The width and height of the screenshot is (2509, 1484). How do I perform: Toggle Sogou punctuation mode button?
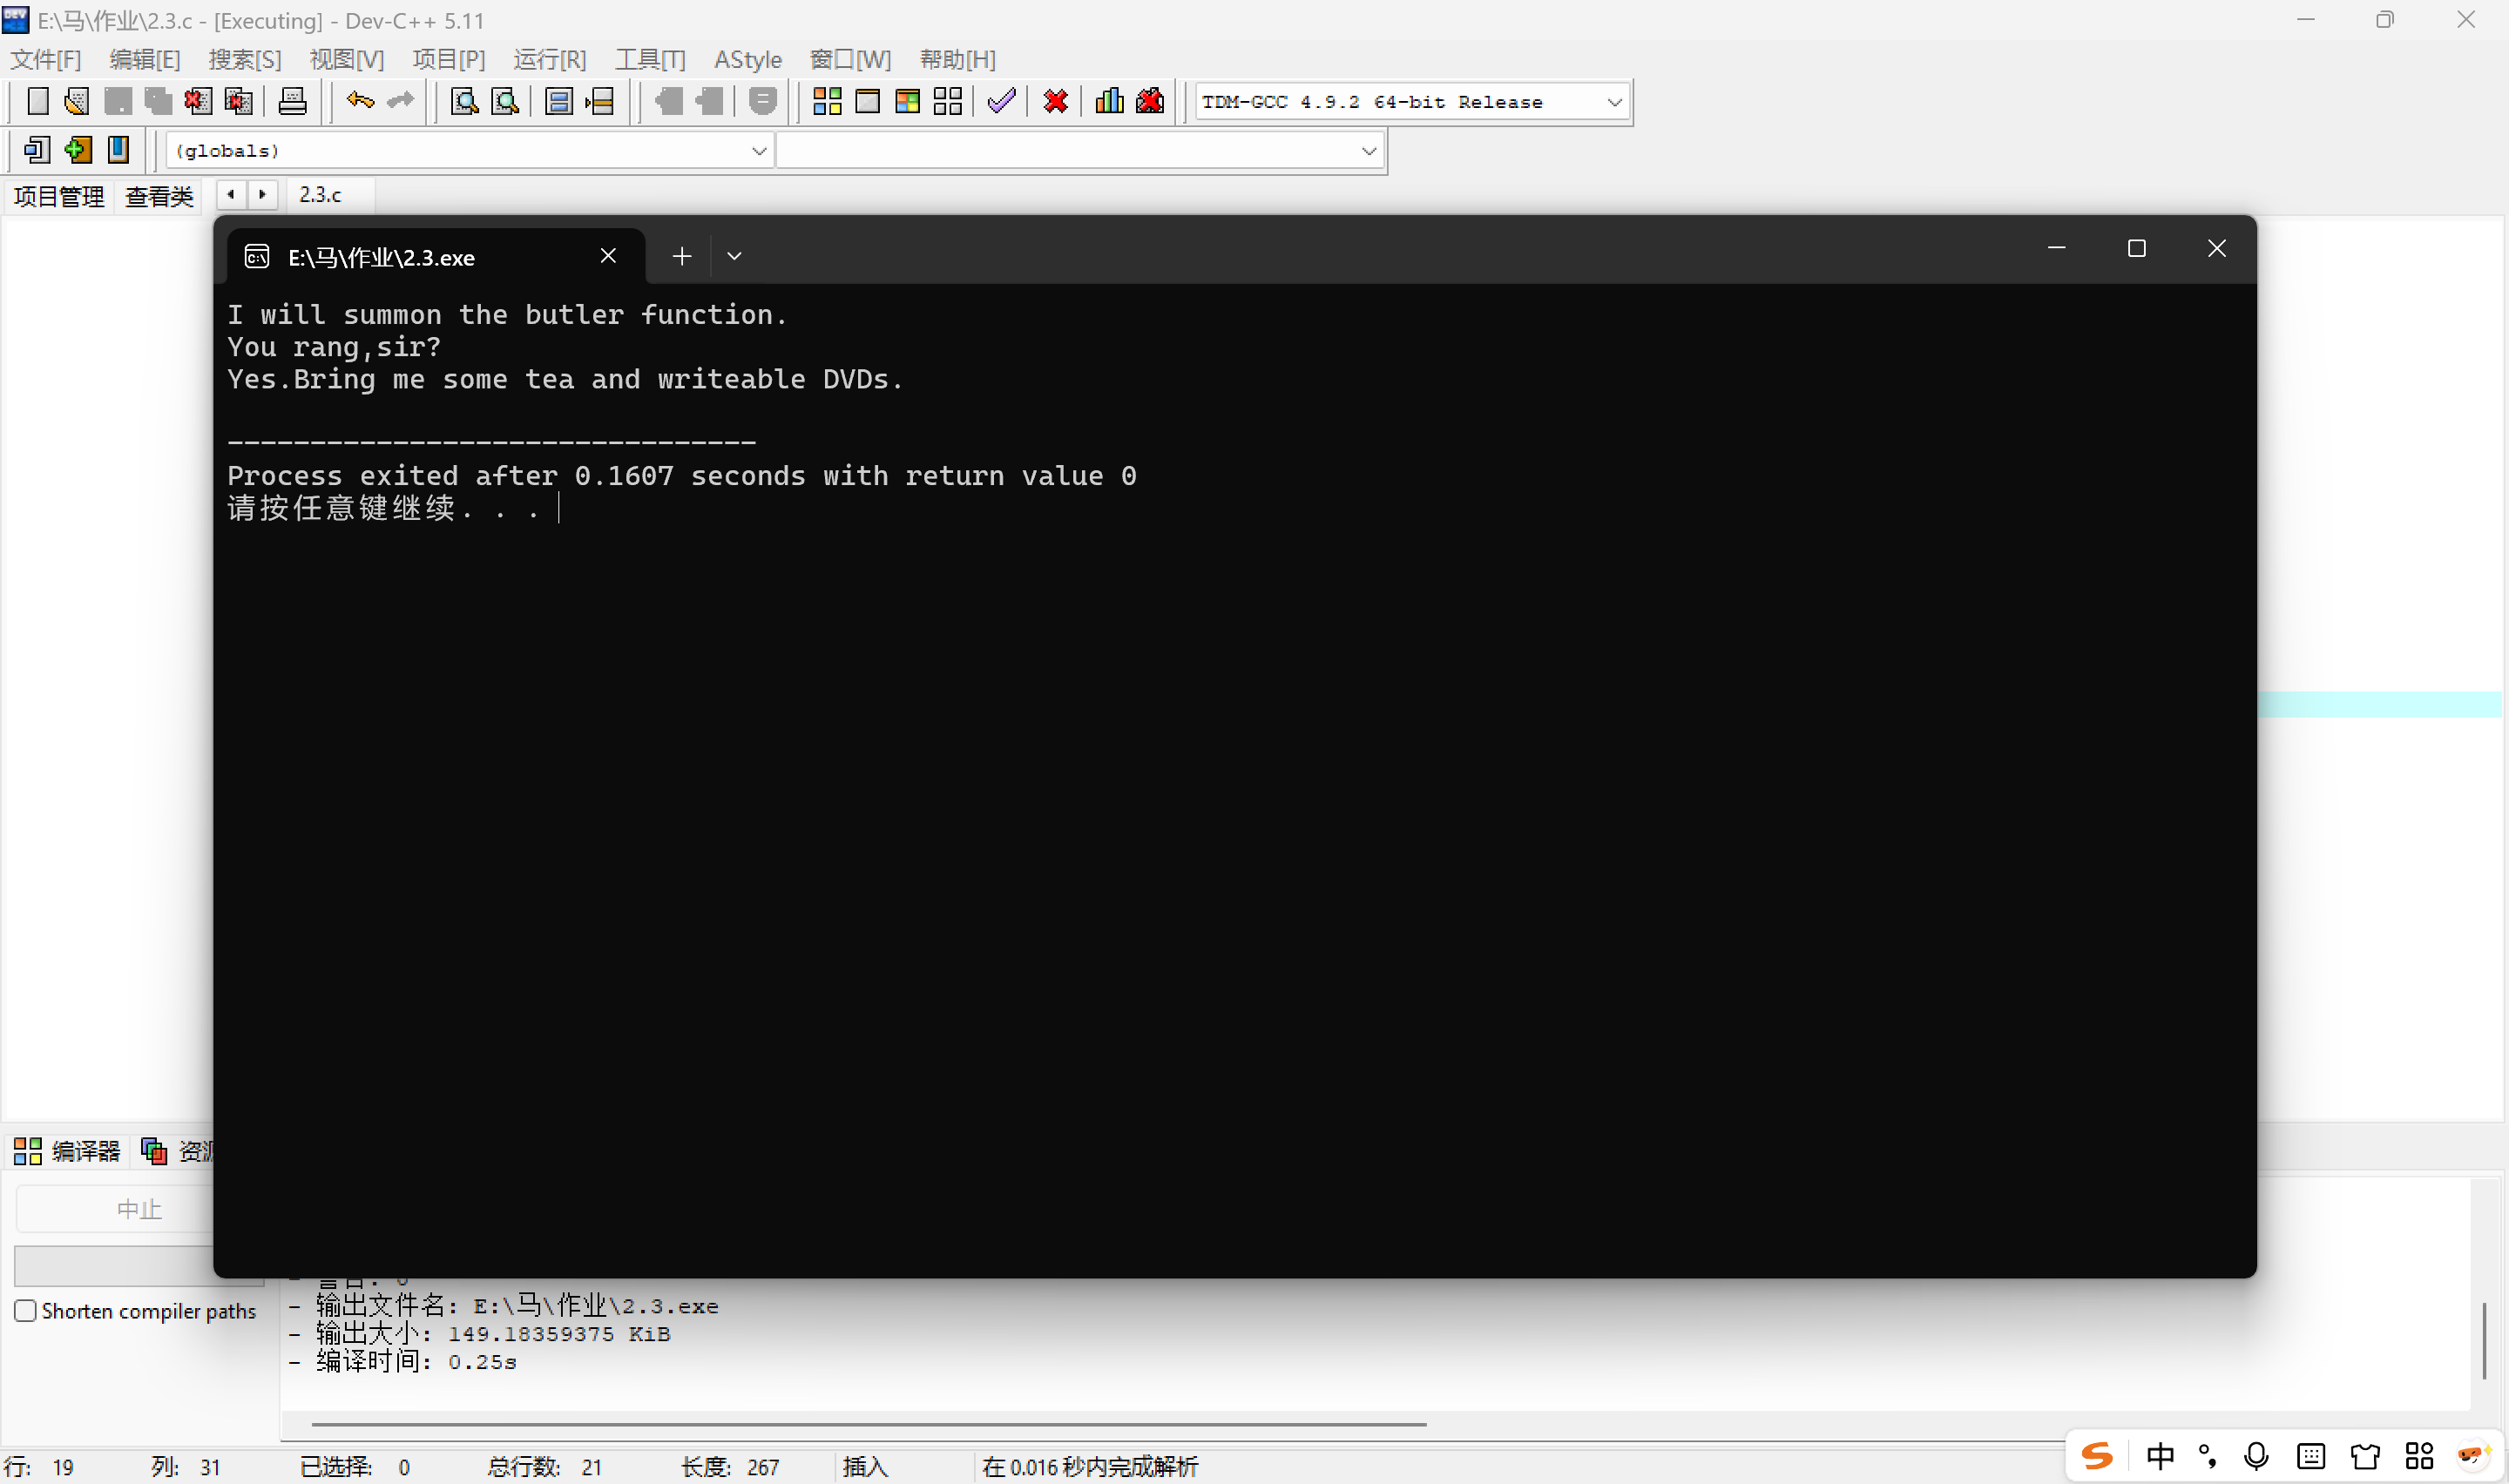pyautogui.click(x=2208, y=1456)
